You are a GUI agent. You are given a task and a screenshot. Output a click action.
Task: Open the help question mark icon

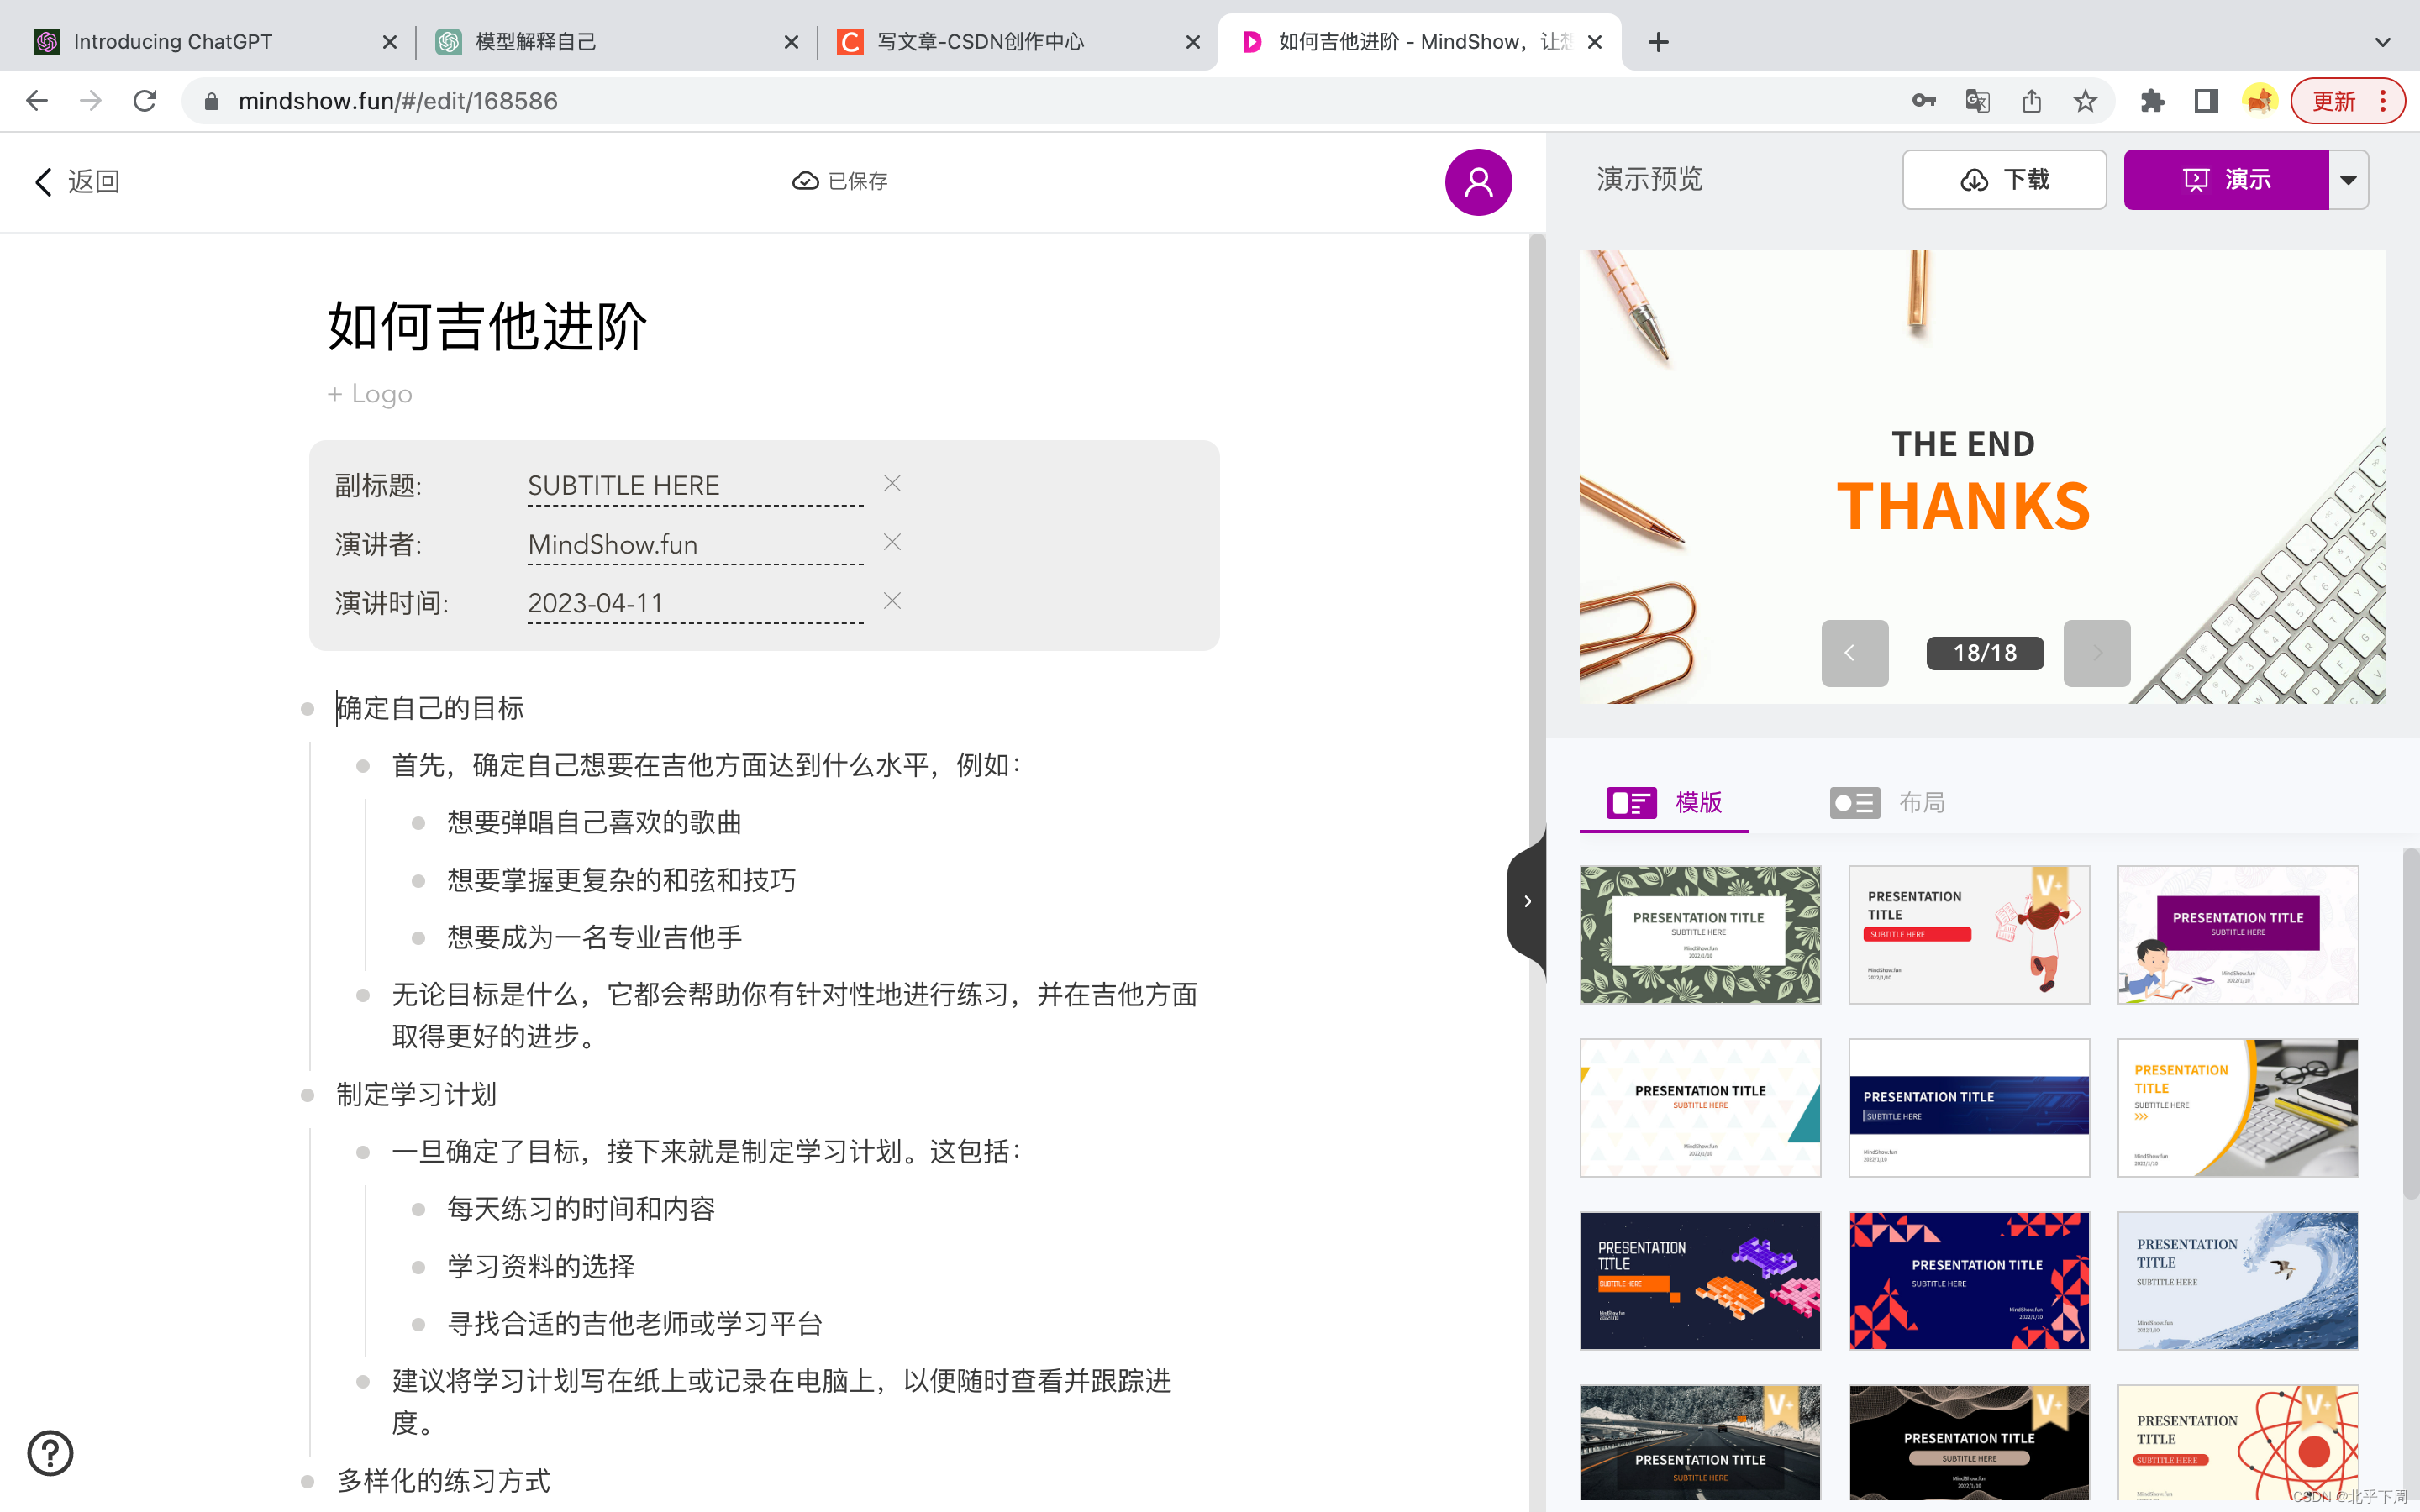pyautogui.click(x=50, y=1453)
